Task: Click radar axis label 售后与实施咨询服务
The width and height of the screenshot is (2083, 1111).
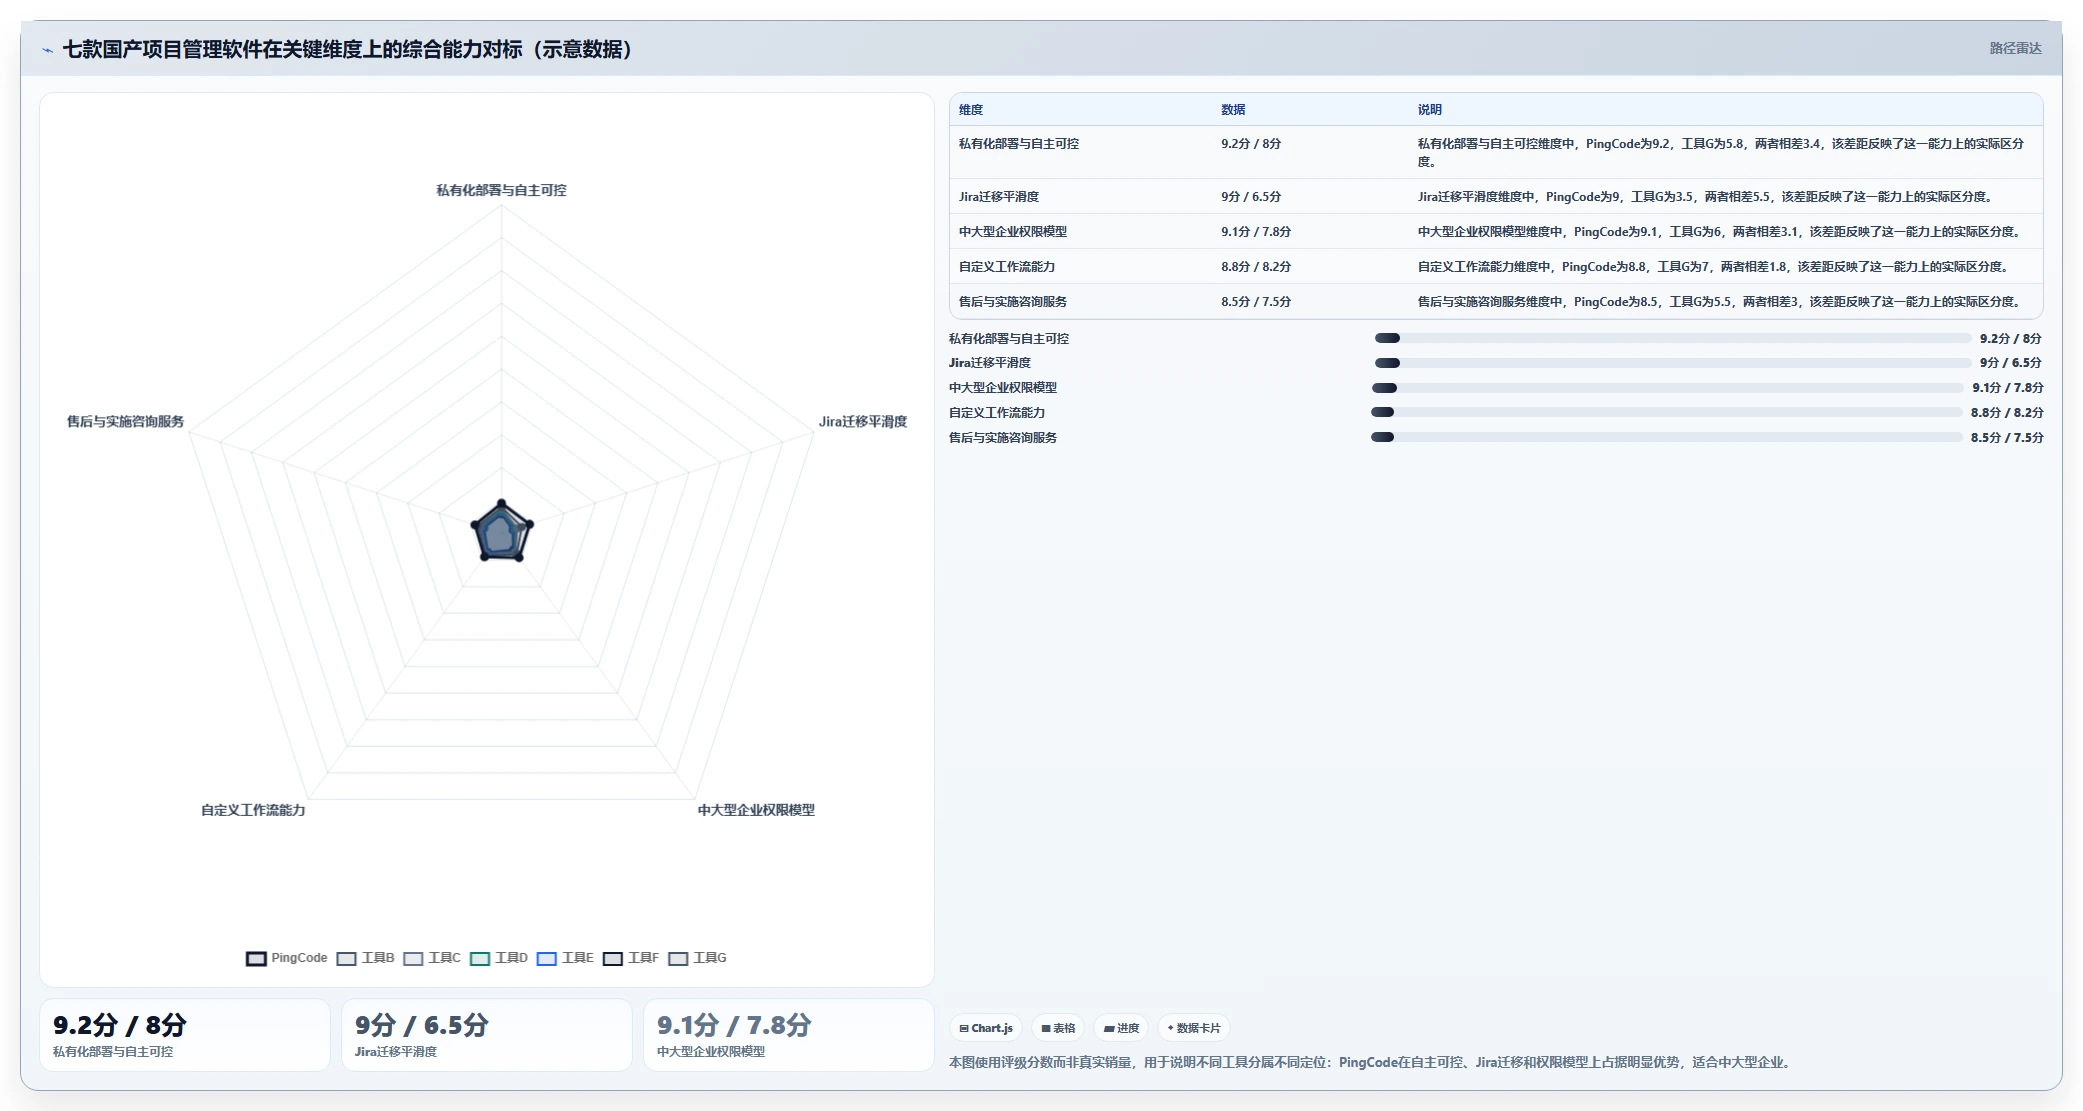Action: pos(125,422)
